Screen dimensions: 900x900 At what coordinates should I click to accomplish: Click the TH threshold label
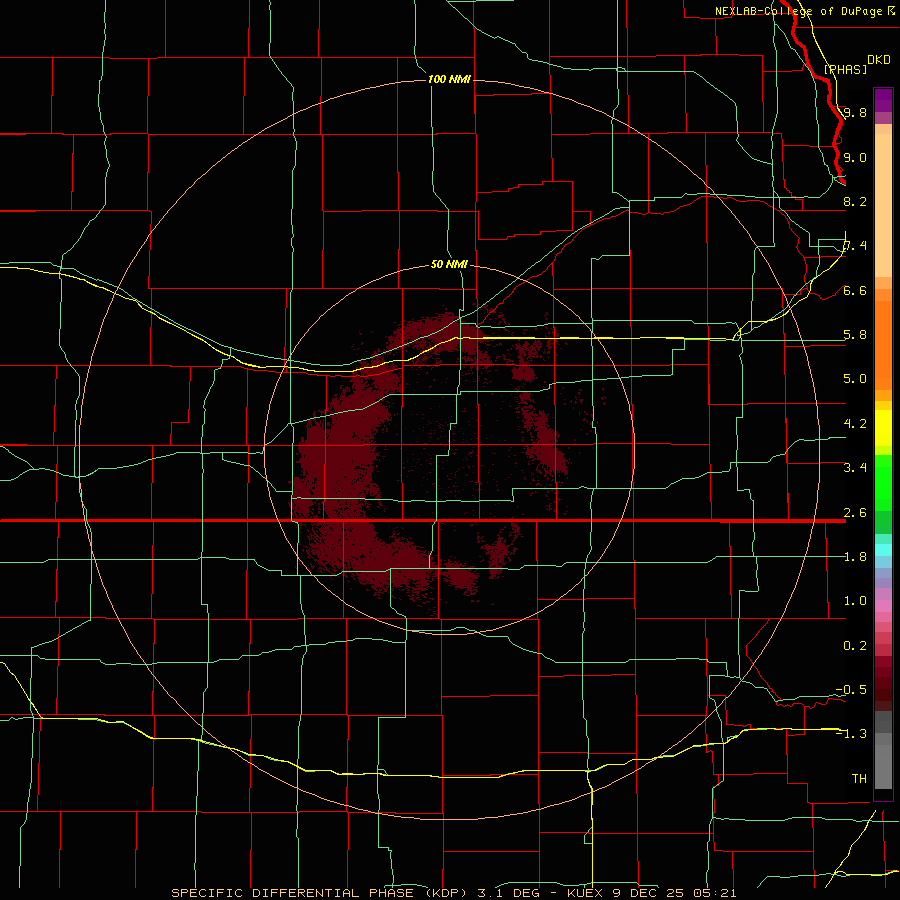pos(859,778)
